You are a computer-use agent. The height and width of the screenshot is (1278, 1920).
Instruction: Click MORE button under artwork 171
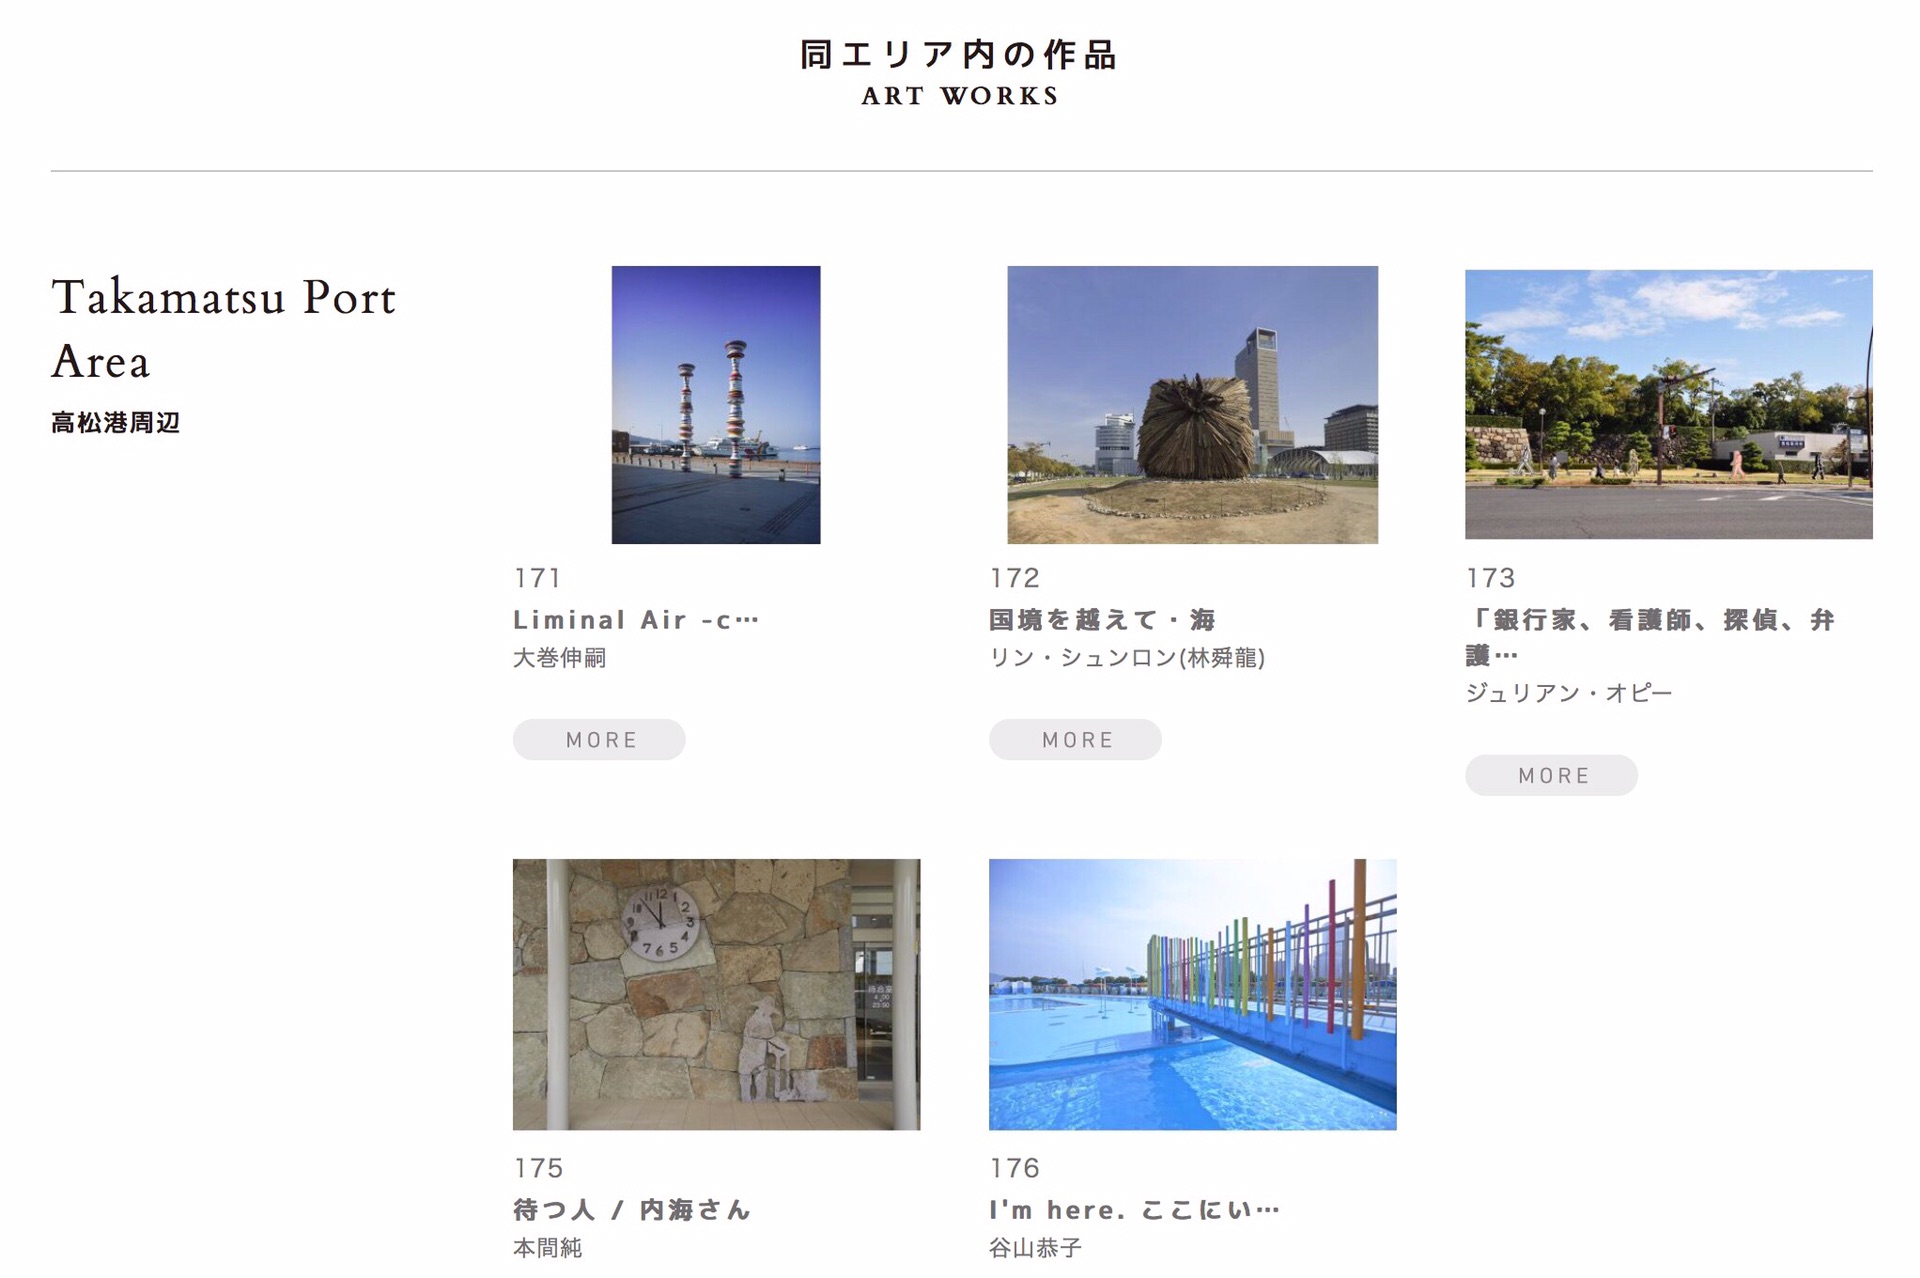tap(599, 739)
